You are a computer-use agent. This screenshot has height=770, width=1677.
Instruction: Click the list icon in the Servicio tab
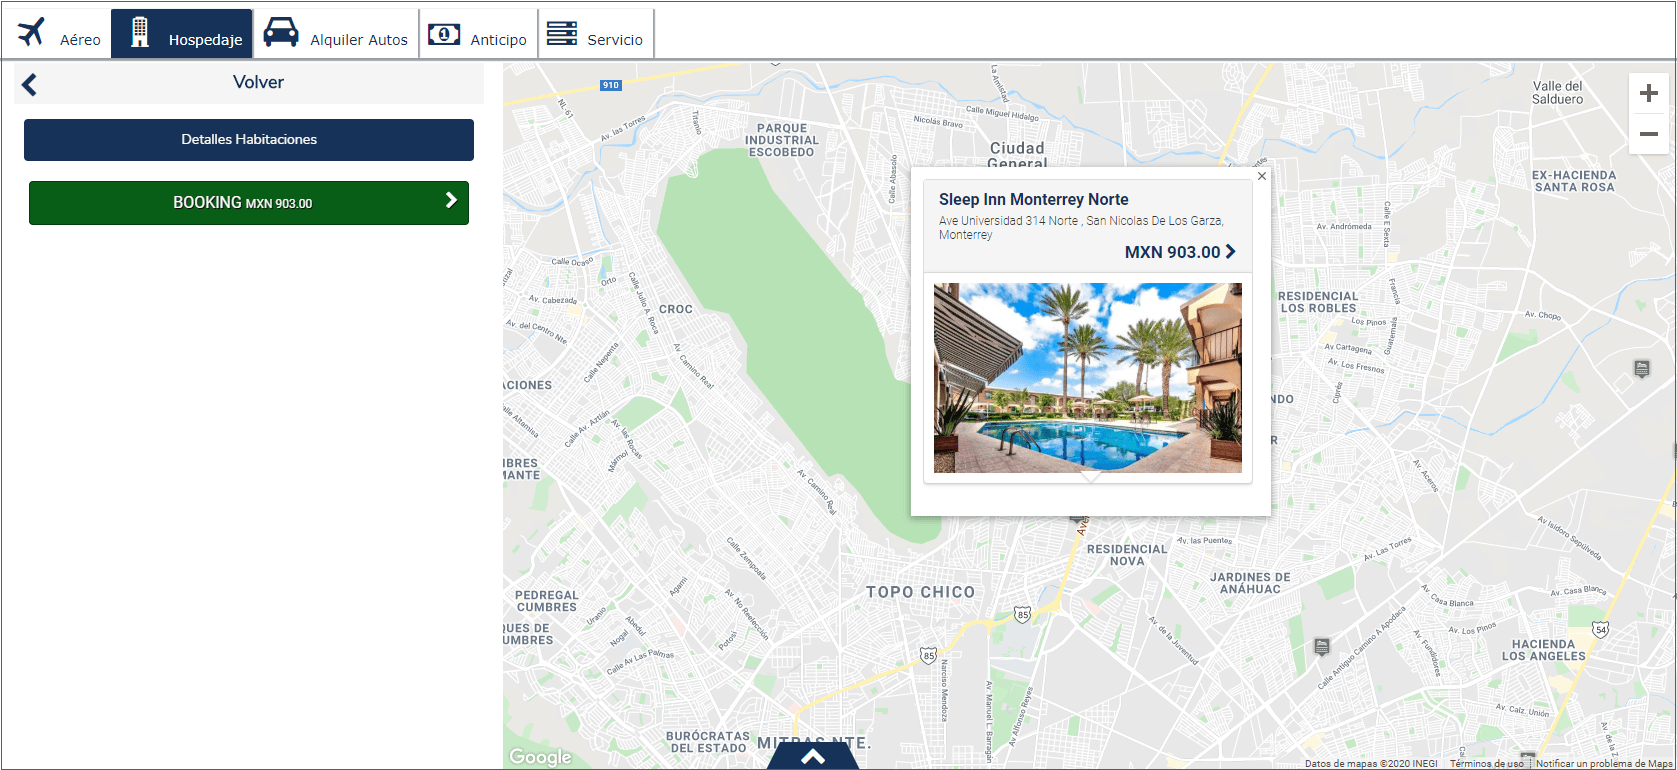562,33
